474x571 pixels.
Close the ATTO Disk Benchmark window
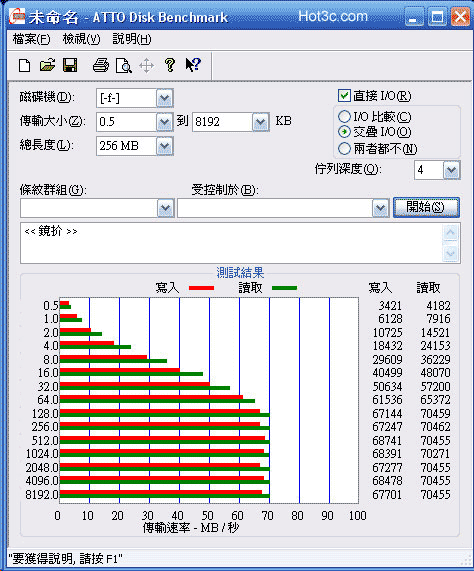[x=460, y=17]
